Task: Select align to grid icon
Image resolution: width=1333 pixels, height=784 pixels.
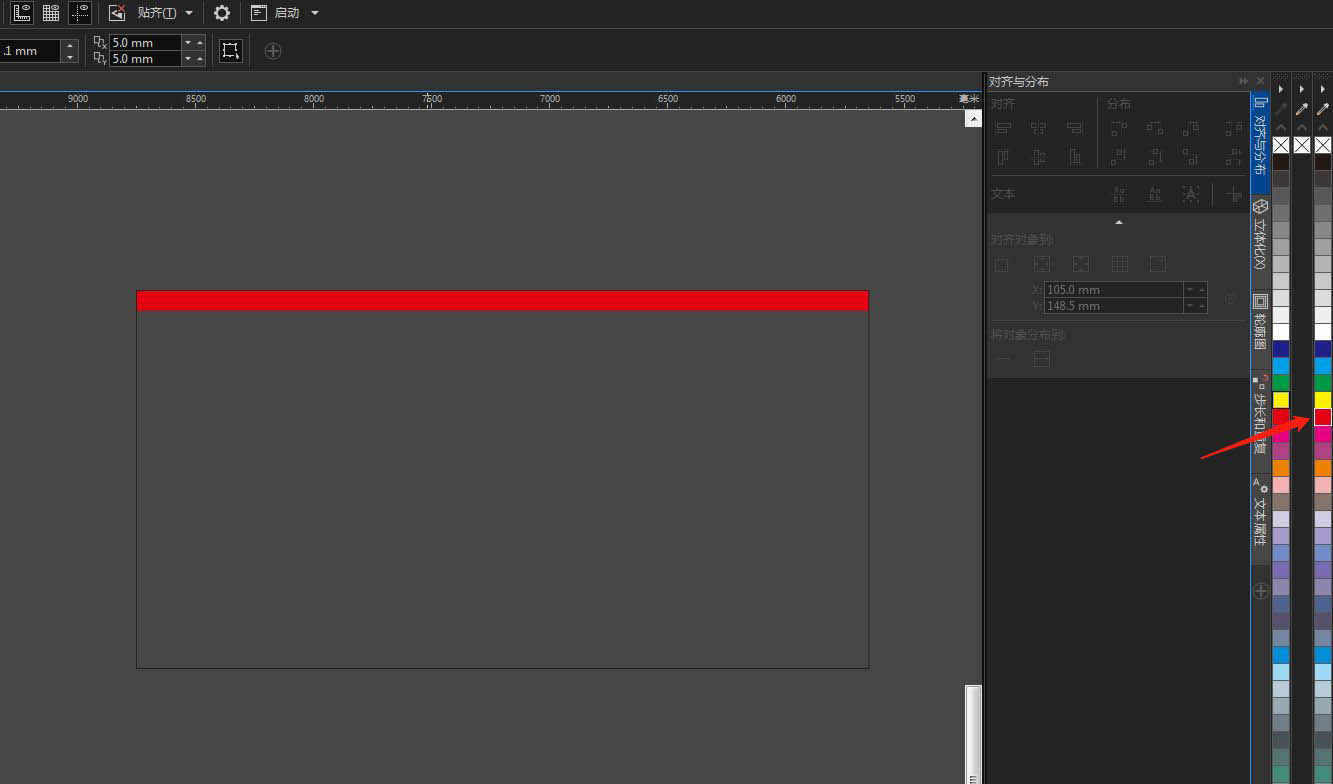Action: click(x=1120, y=264)
